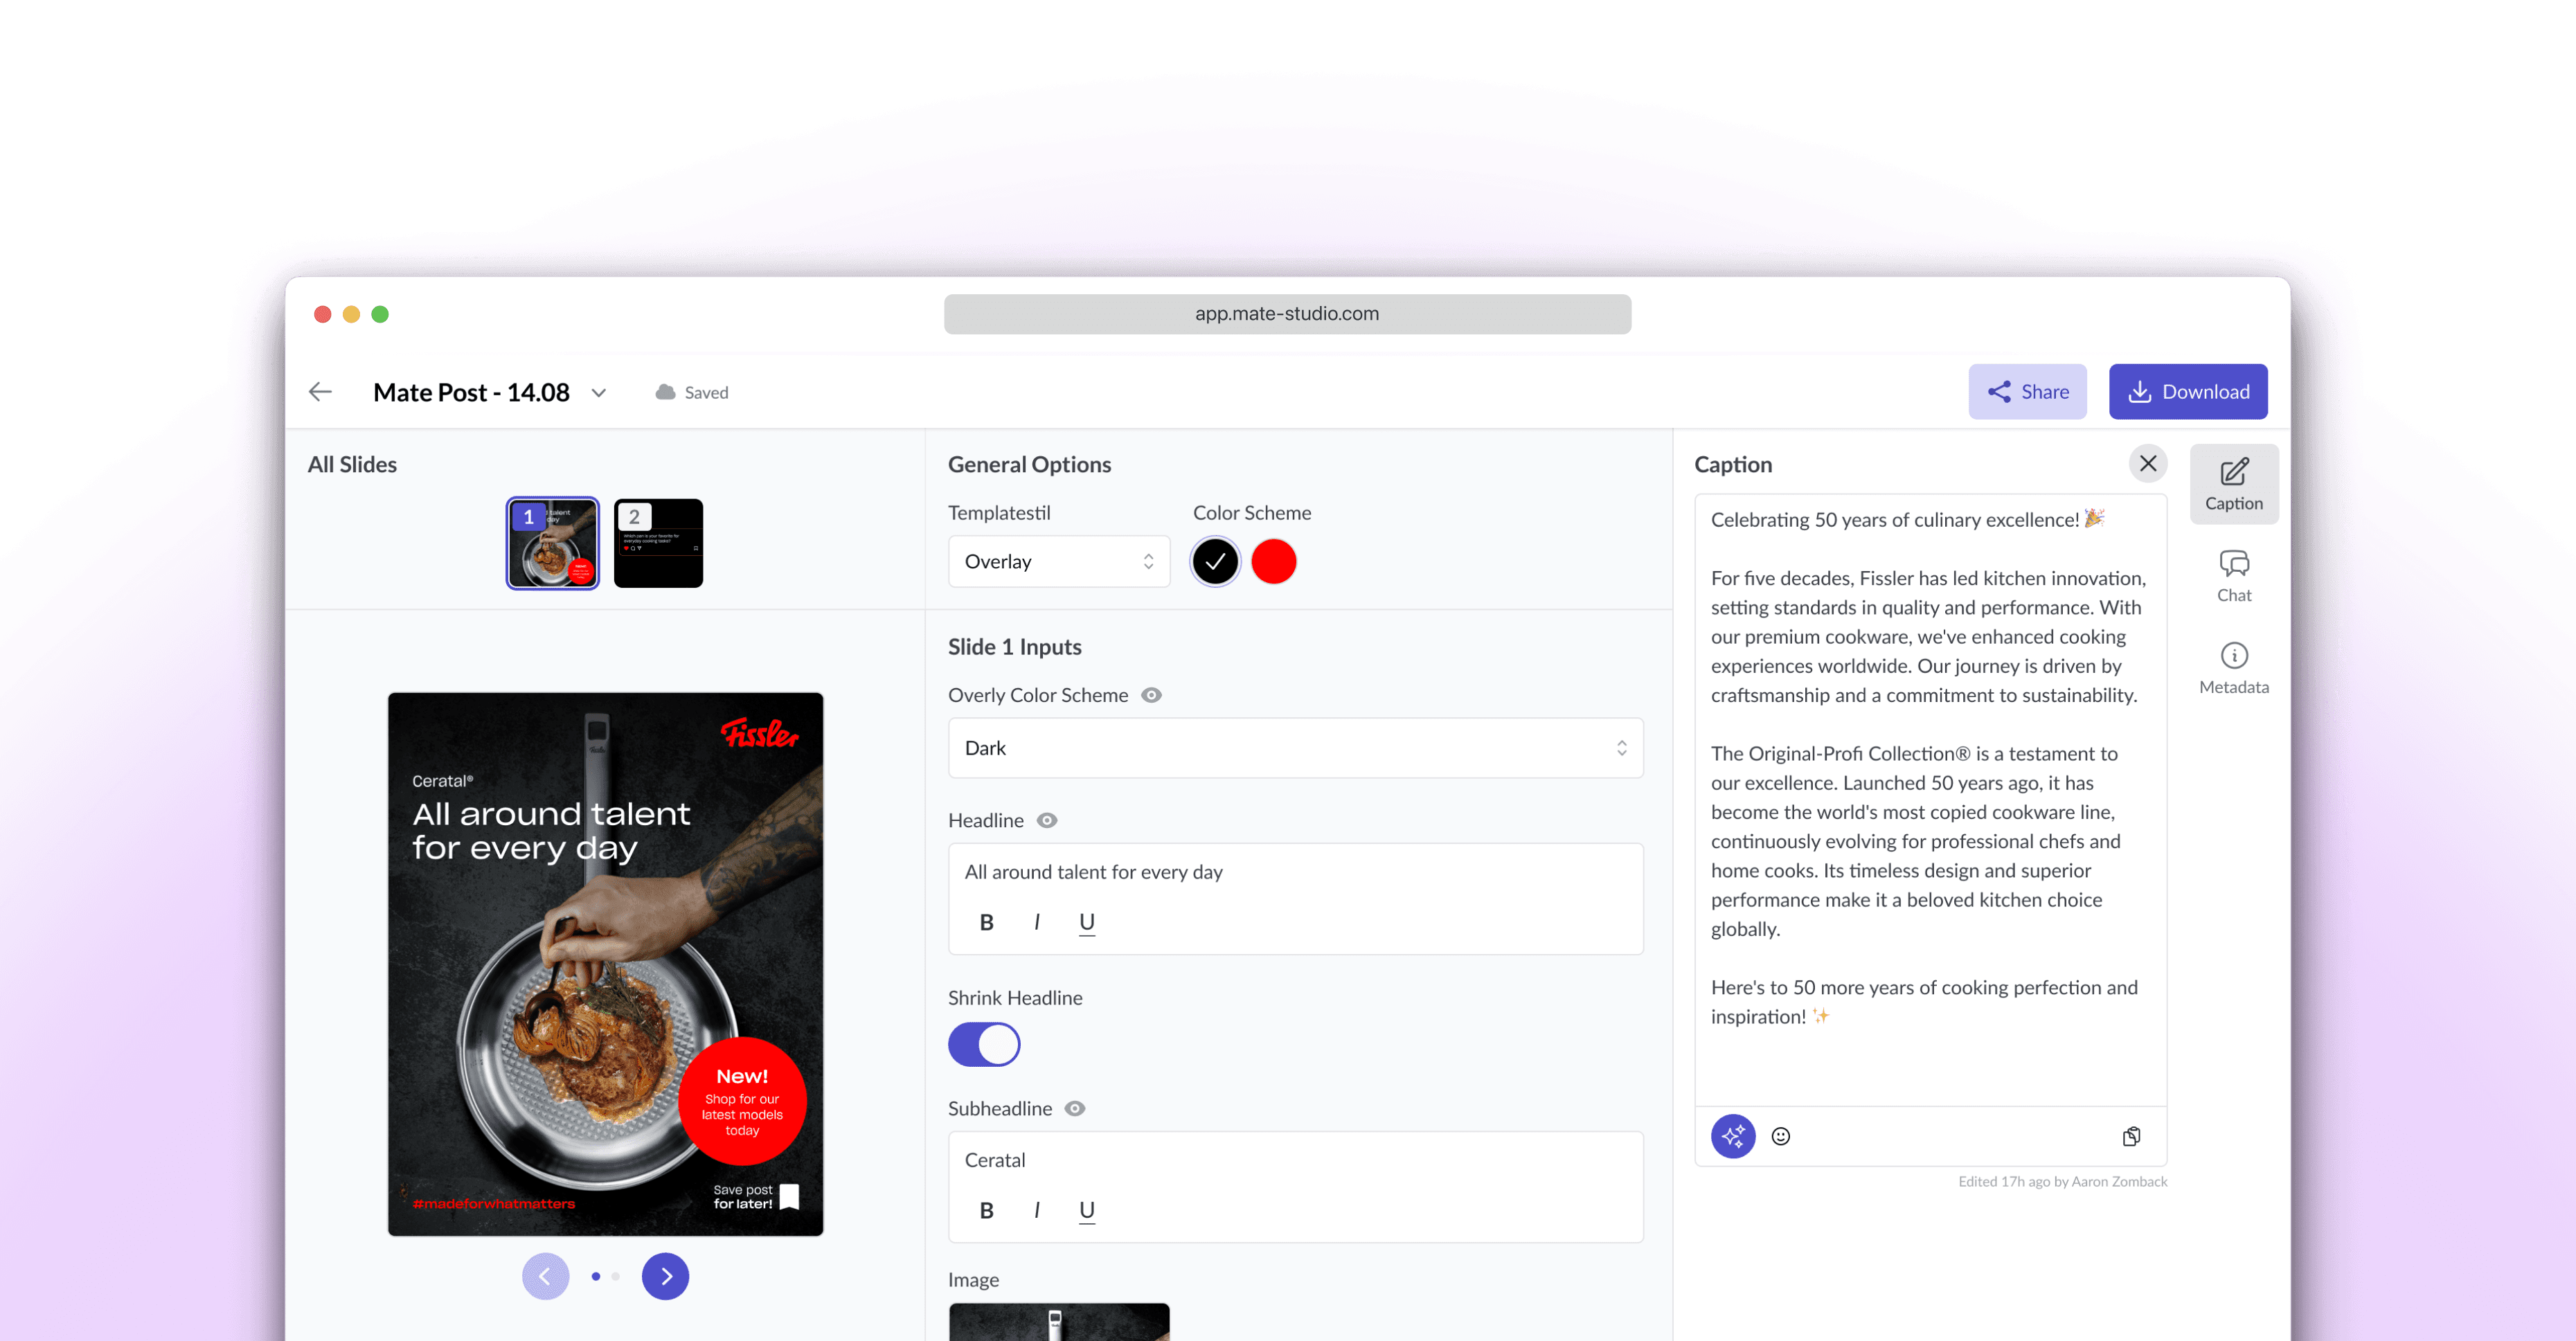Open the emoji picker in caption
This screenshot has height=1341, width=2576.
click(x=1780, y=1136)
